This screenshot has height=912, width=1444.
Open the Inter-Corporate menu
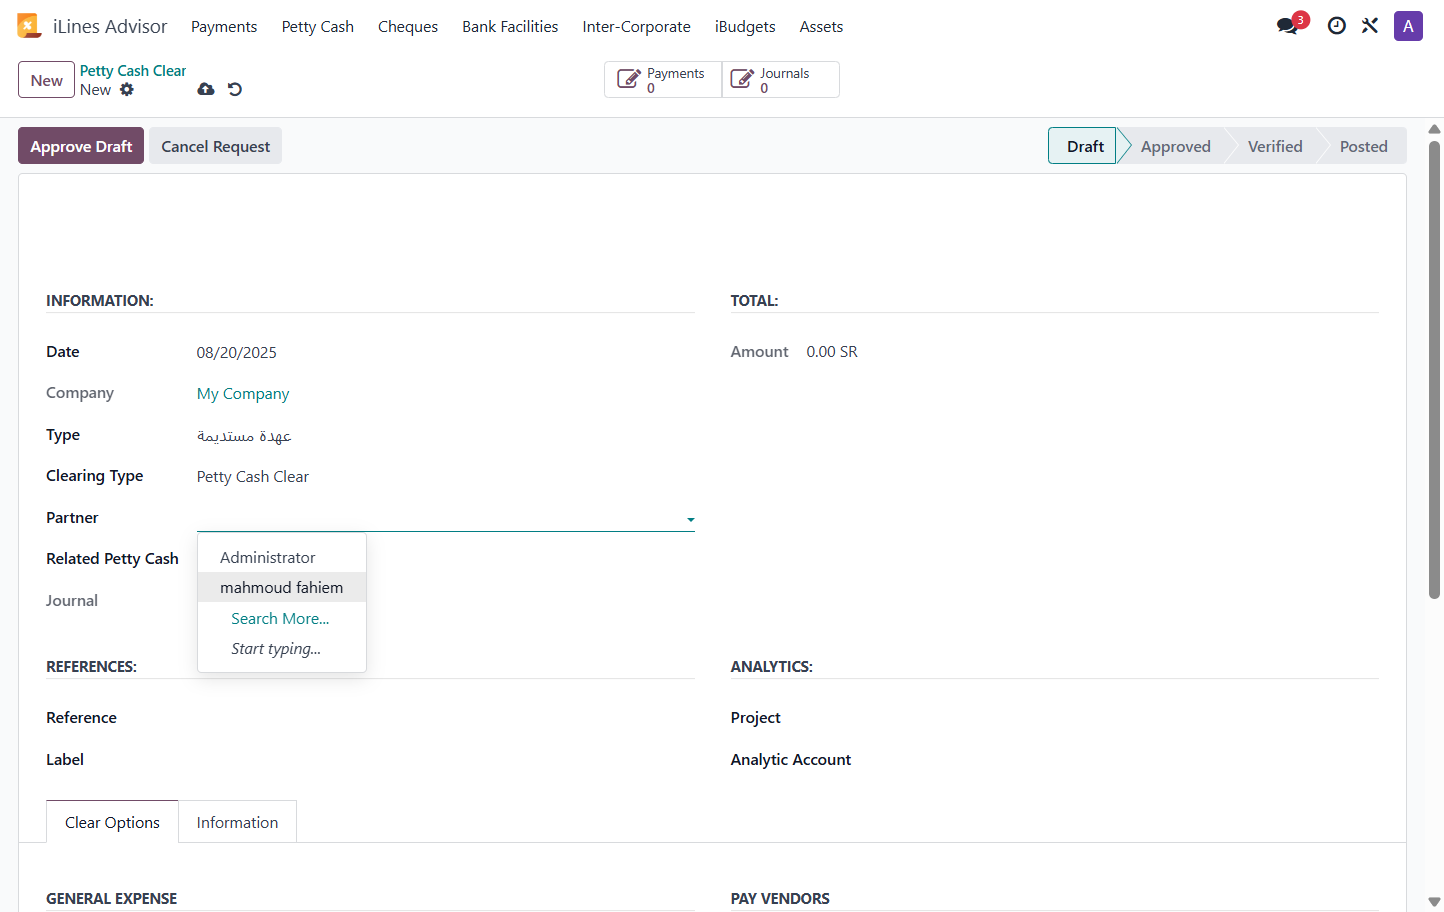(x=637, y=27)
